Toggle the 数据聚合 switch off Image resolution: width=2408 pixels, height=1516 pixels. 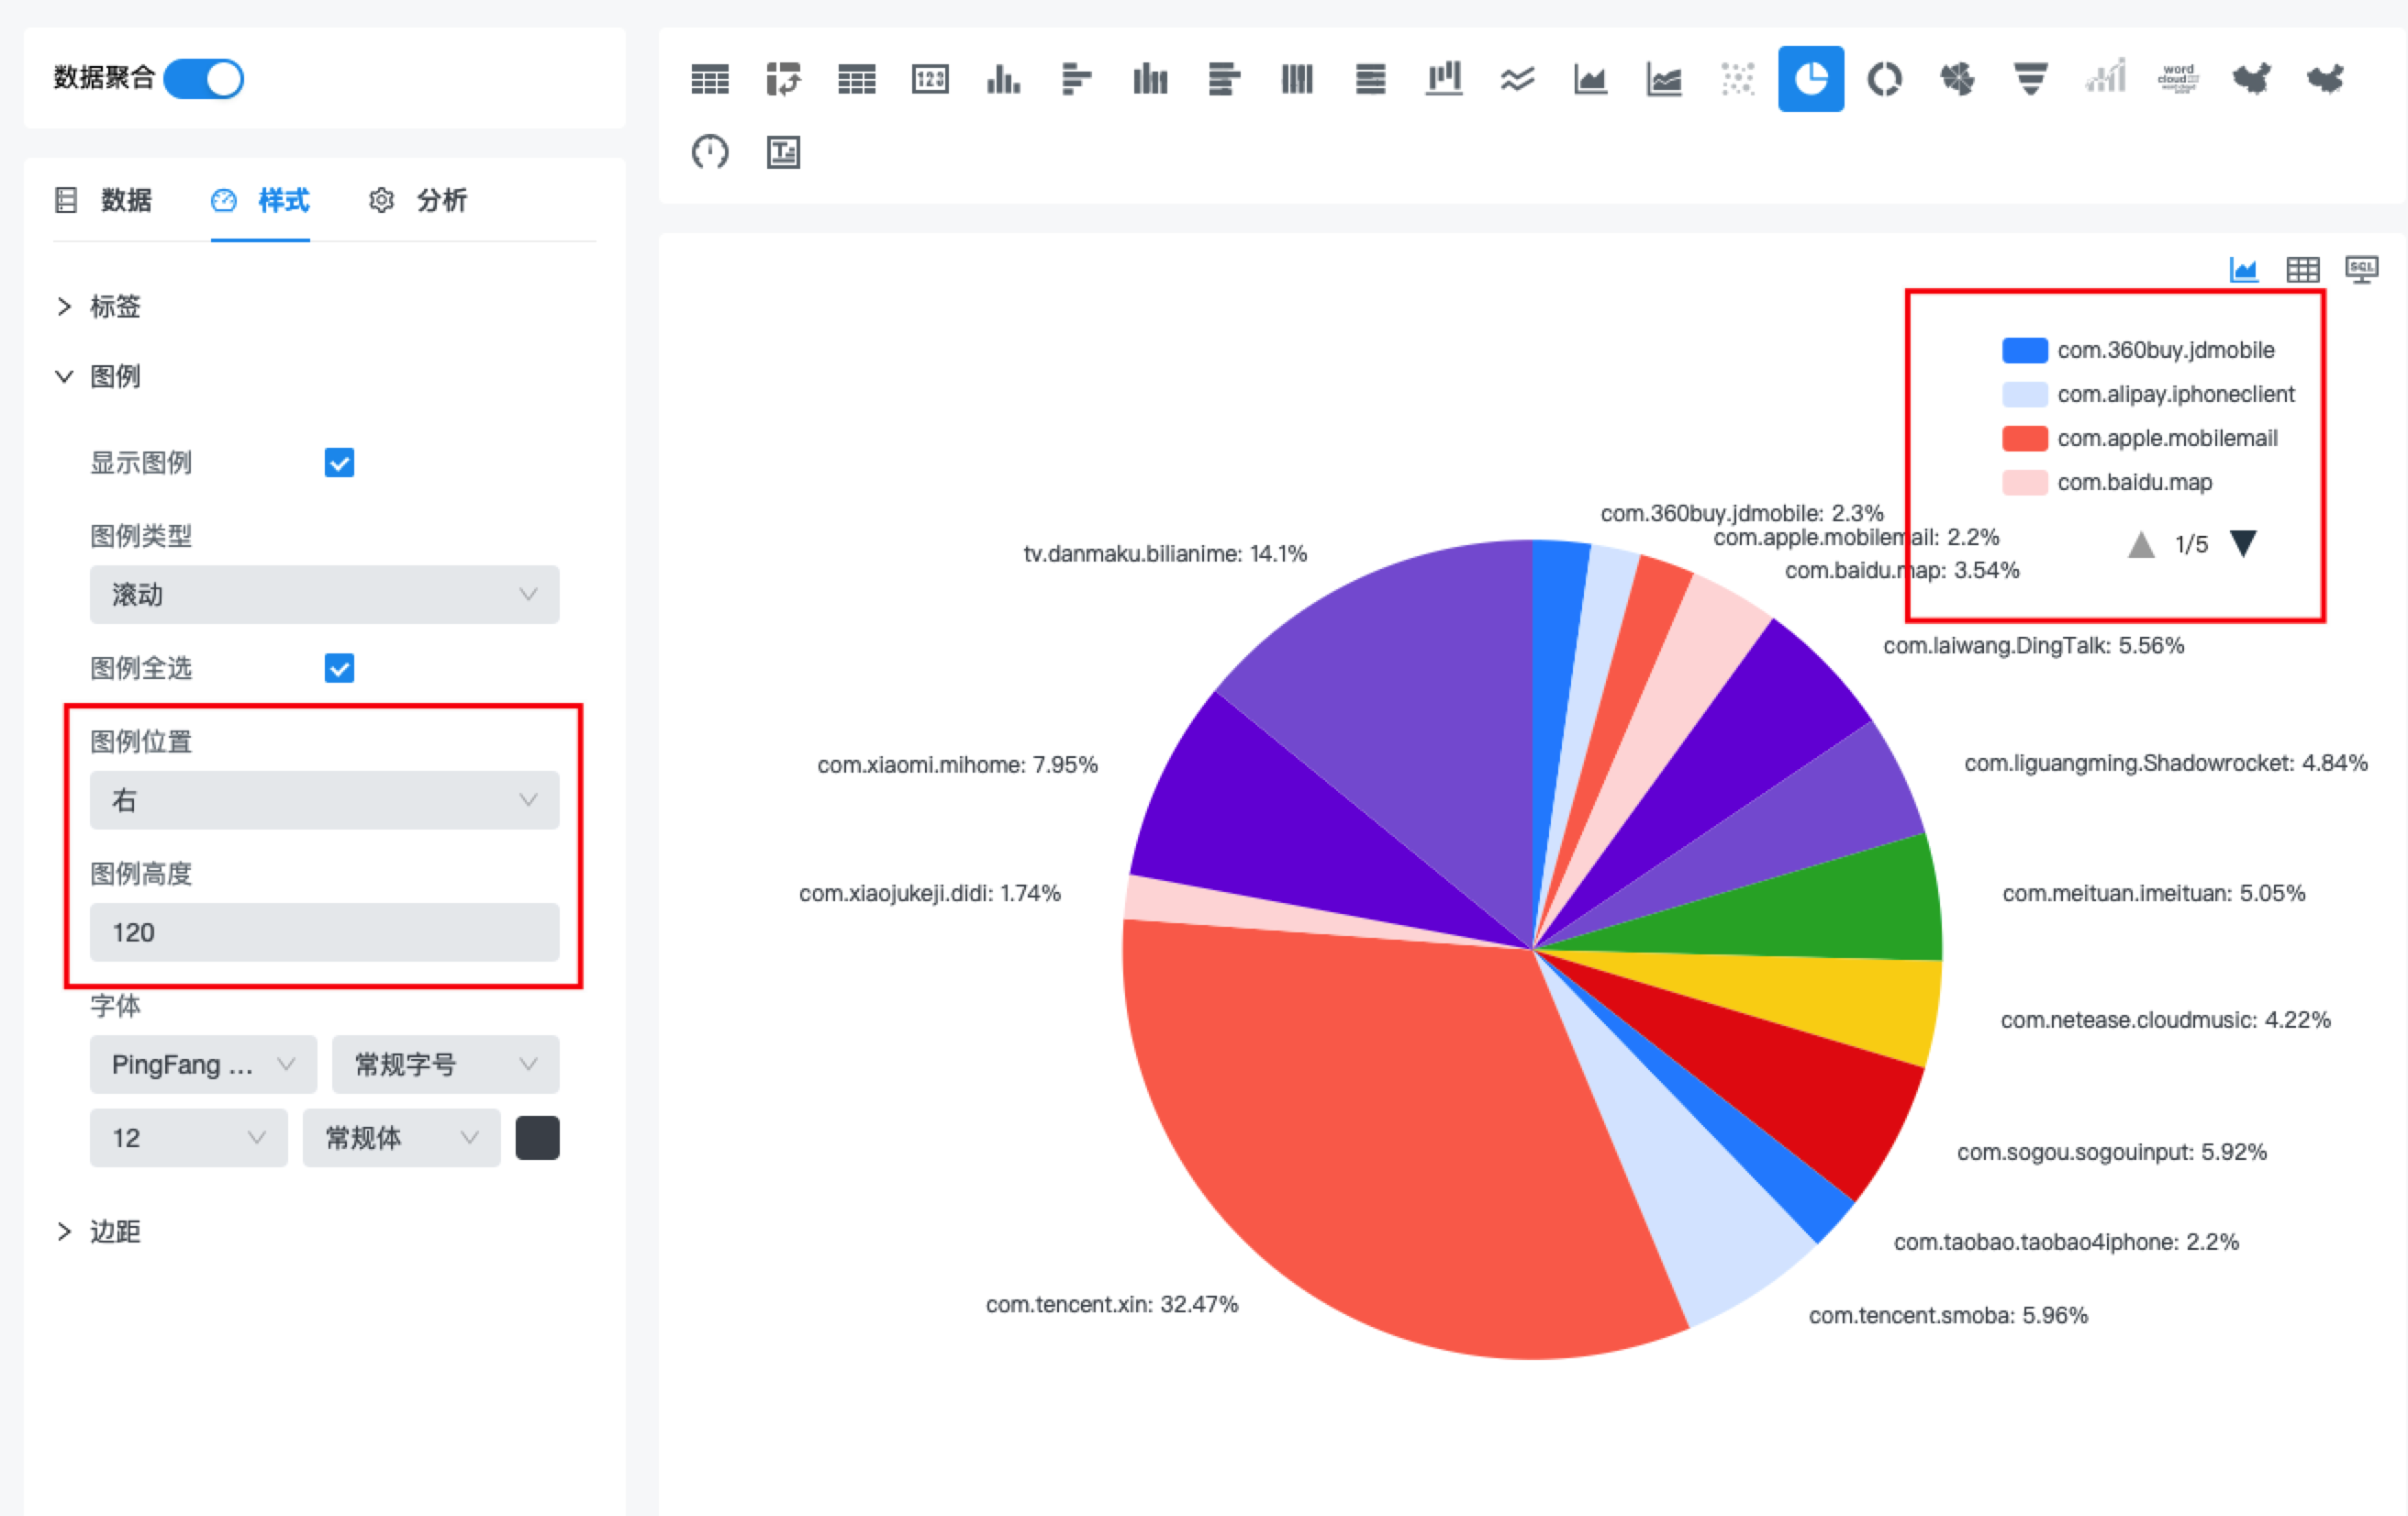[203, 79]
